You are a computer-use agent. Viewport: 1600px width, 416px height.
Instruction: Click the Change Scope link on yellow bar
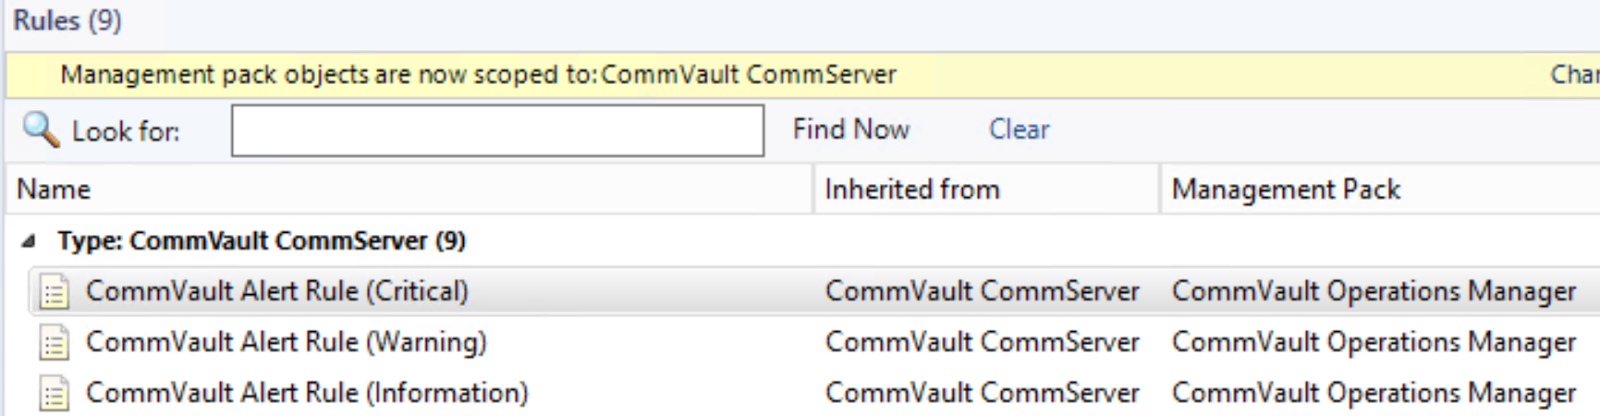(1574, 75)
